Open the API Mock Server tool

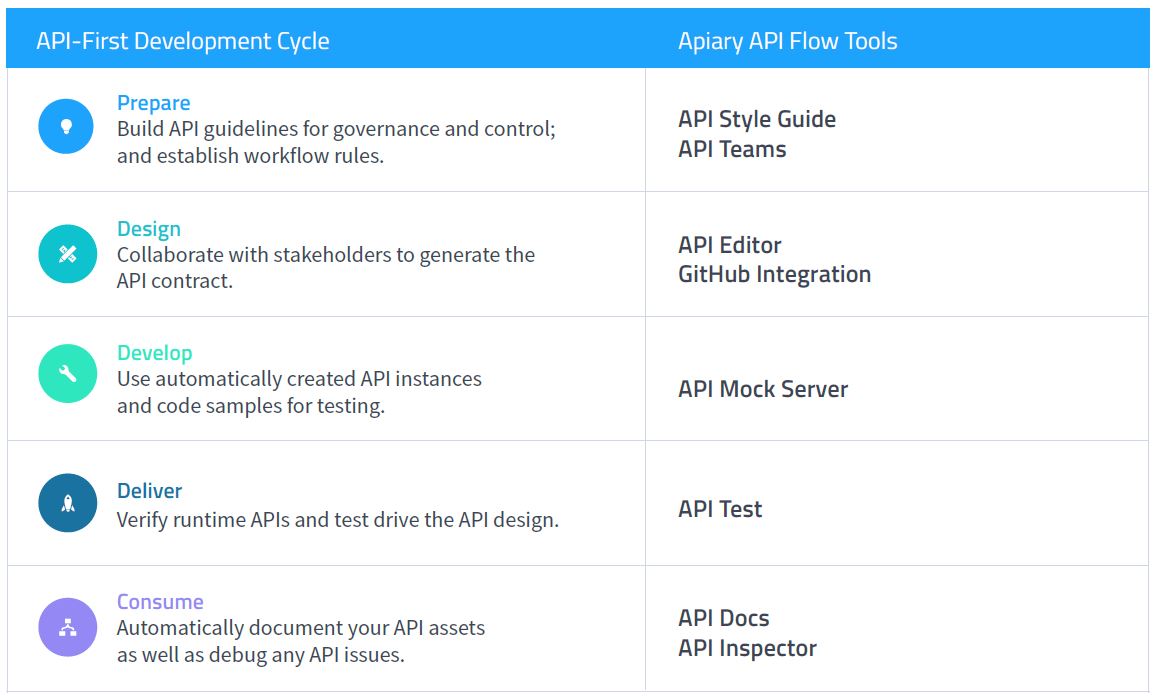pos(763,389)
